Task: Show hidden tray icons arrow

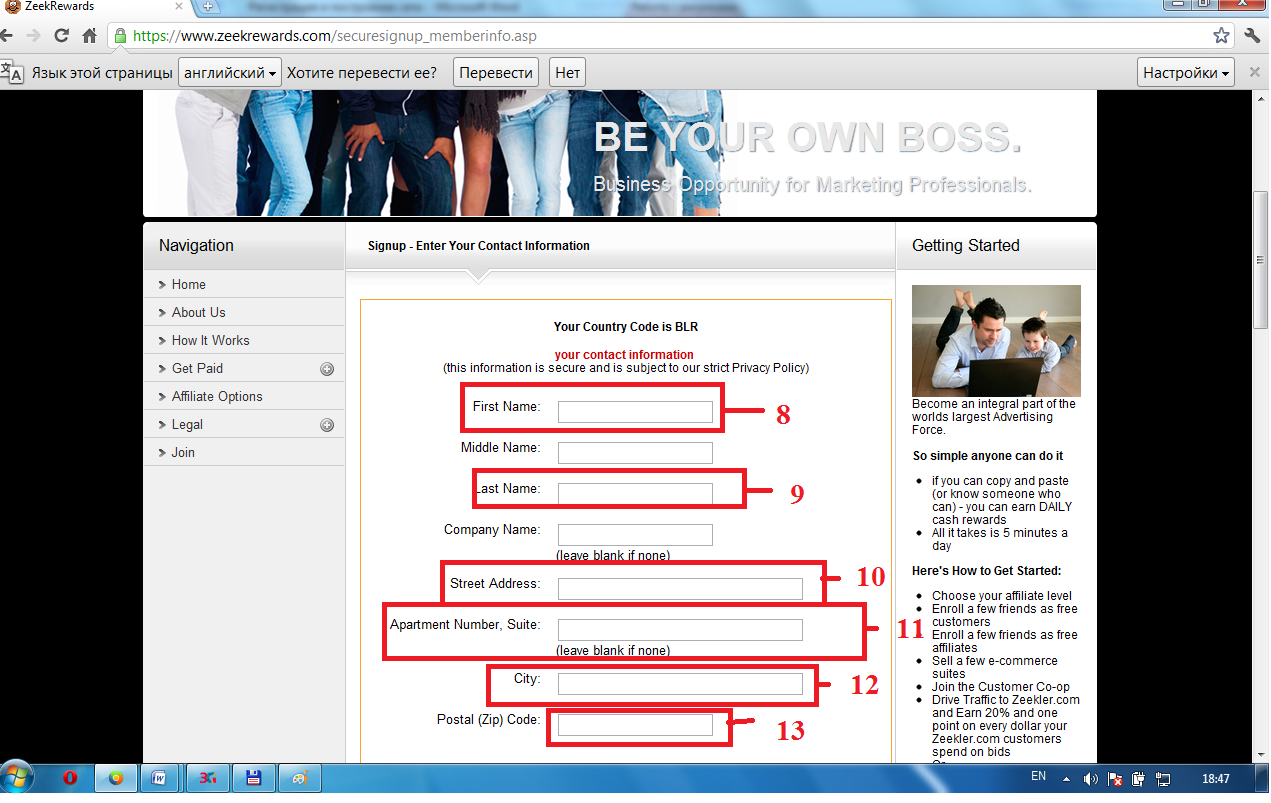Action: 1067,778
